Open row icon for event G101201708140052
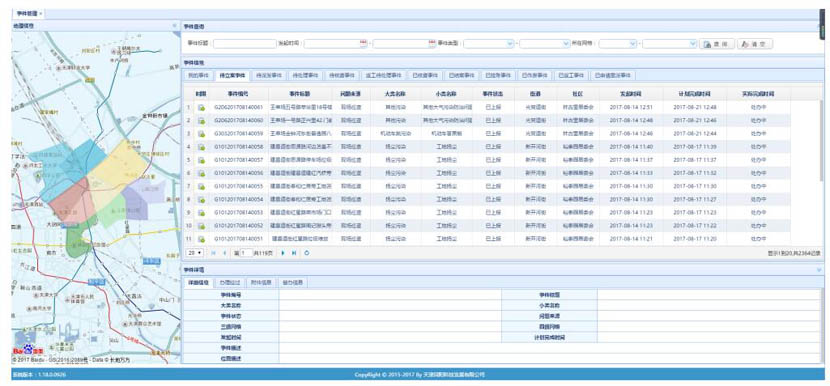830x386 pixels. click(x=201, y=226)
